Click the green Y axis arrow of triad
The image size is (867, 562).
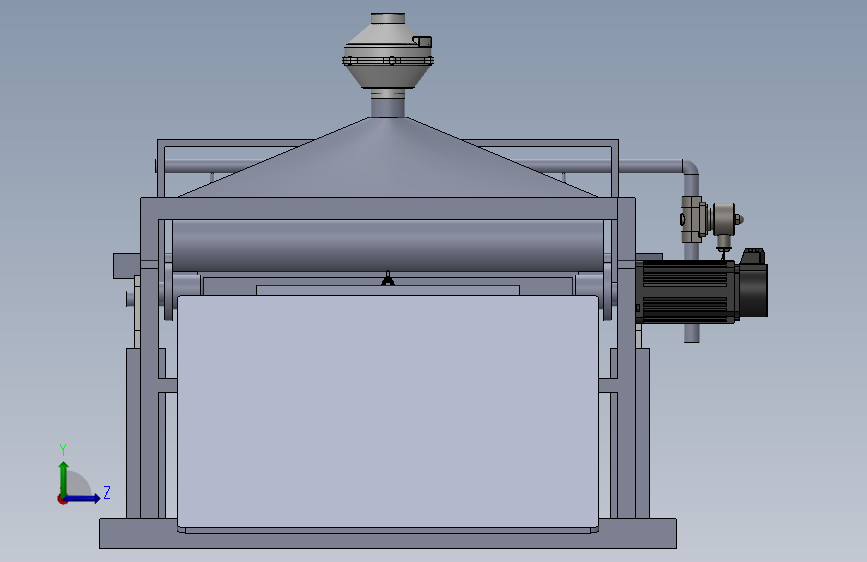point(64,478)
